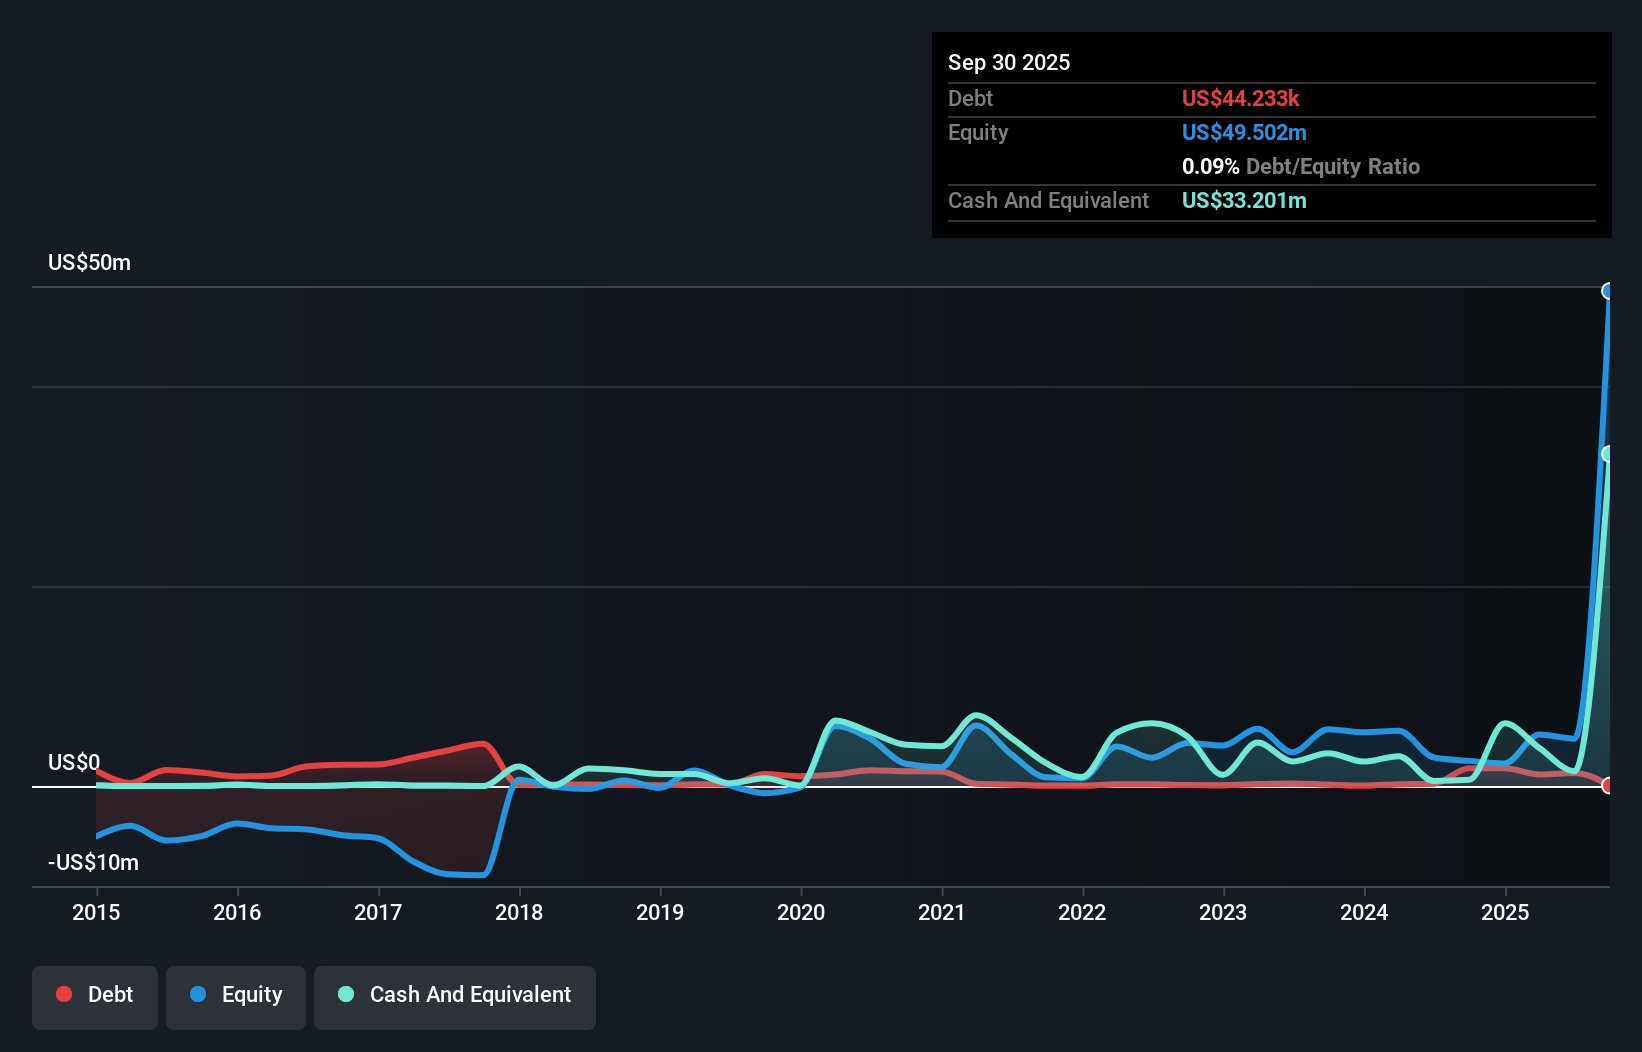The height and width of the screenshot is (1052, 1642).
Task: Click the US$44.233k debt value
Action: tap(1241, 99)
